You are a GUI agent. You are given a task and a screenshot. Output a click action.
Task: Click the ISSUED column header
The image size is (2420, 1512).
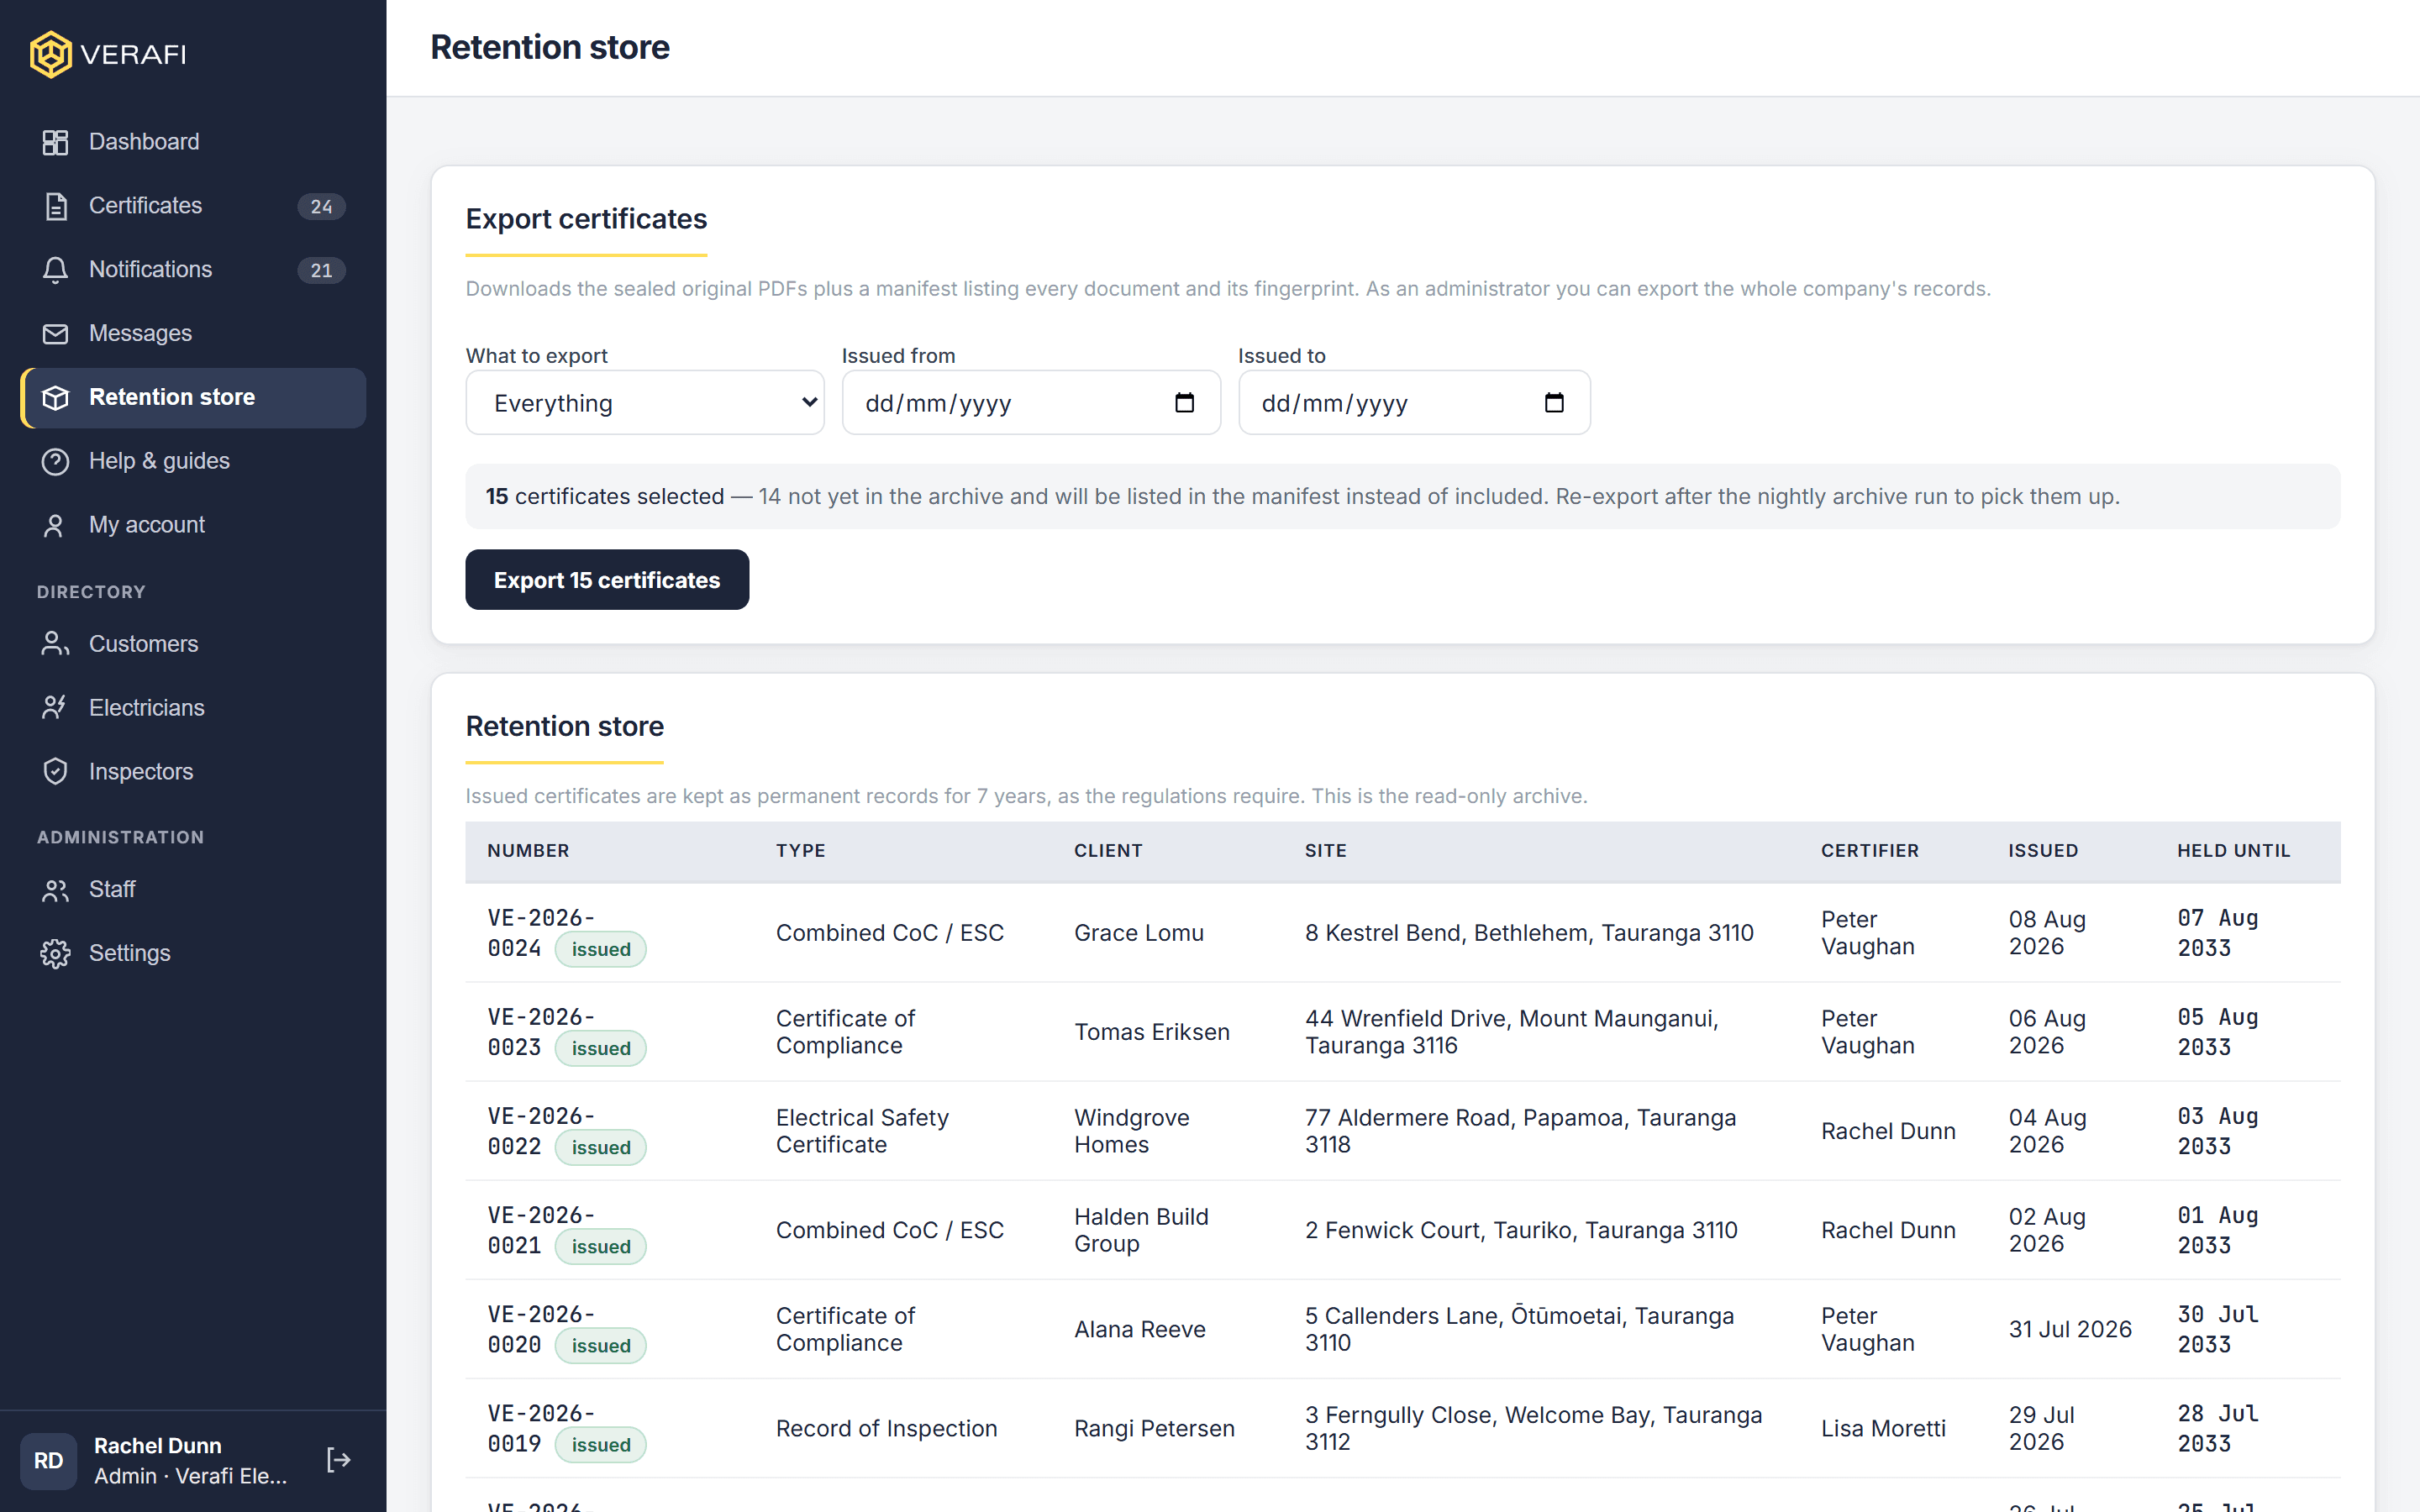pyautogui.click(x=2043, y=851)
